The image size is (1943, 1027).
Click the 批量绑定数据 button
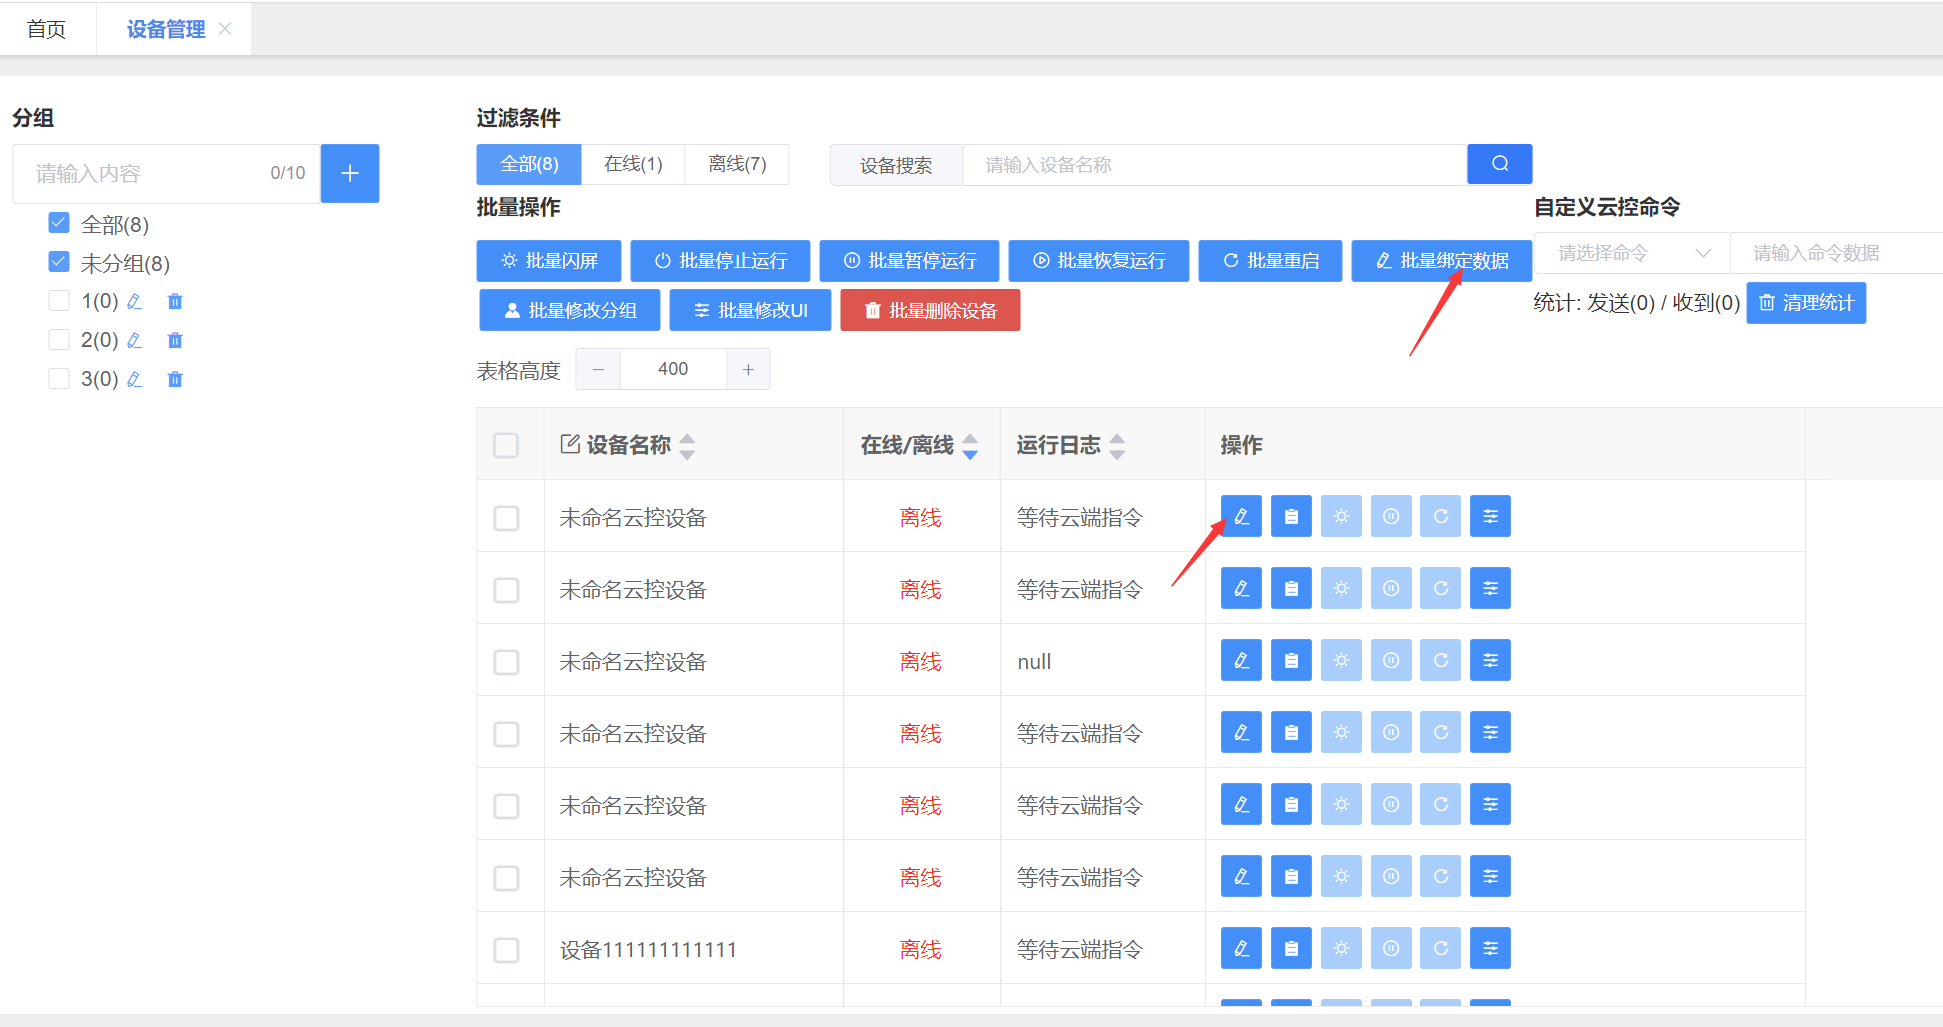(x=1442, y=260)
